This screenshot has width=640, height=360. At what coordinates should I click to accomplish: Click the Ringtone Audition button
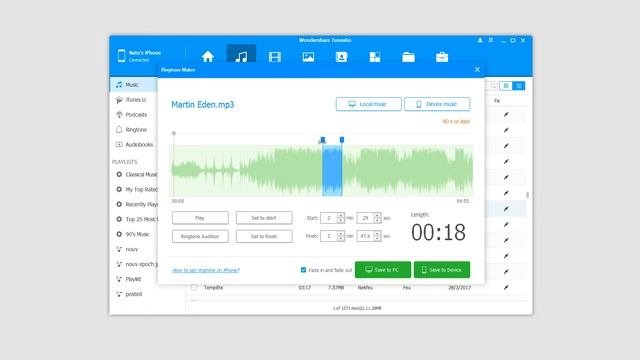coord(200,236)
